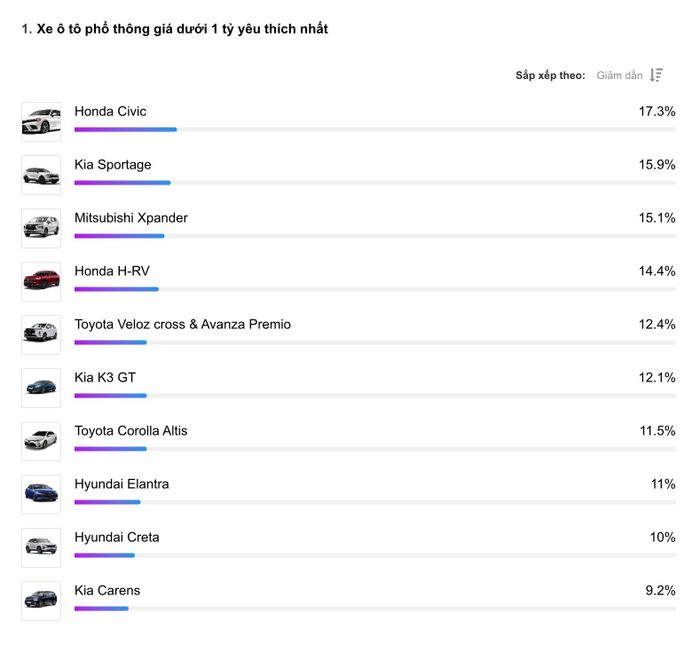Open the Honda Civic entry label
This screenshot has width=700, height=645.
[x=110, y=111]
